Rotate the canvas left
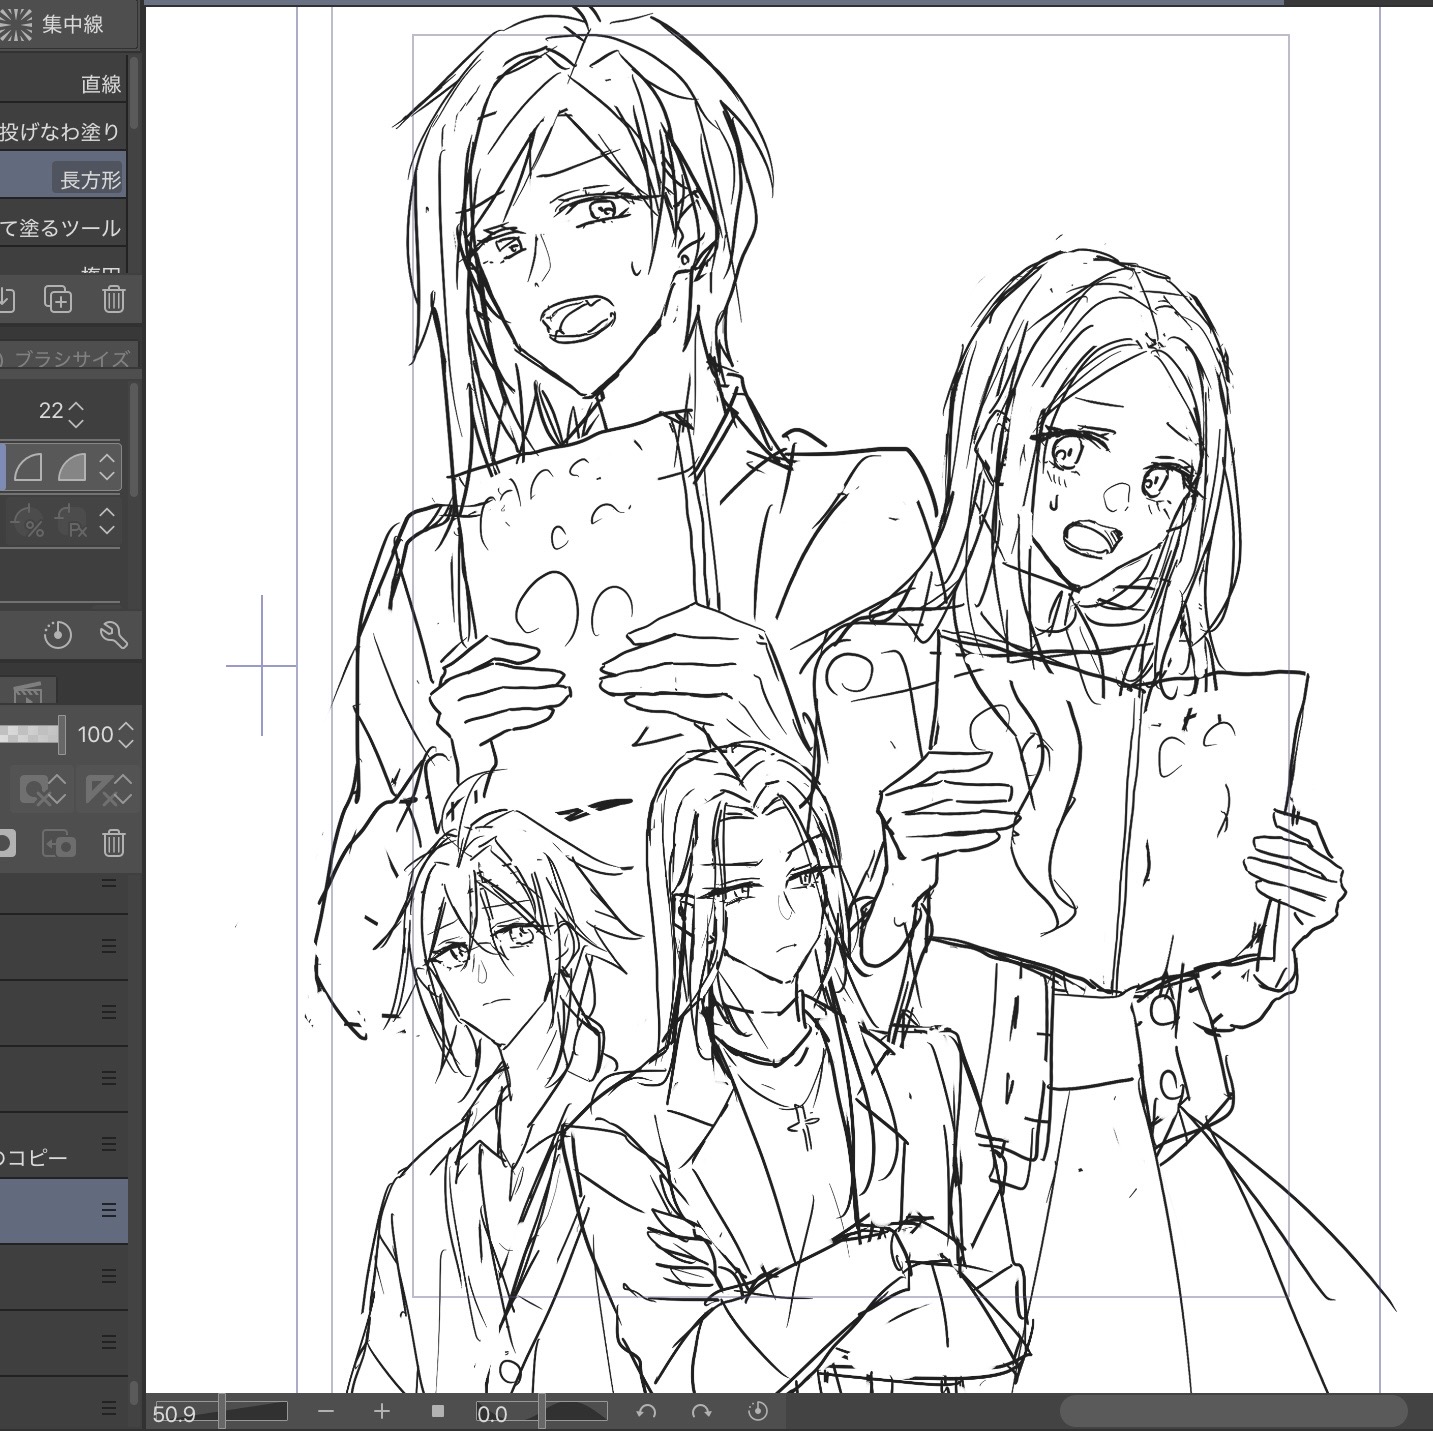Screen dimensions: 1433x1431 tap(646, 1411)
